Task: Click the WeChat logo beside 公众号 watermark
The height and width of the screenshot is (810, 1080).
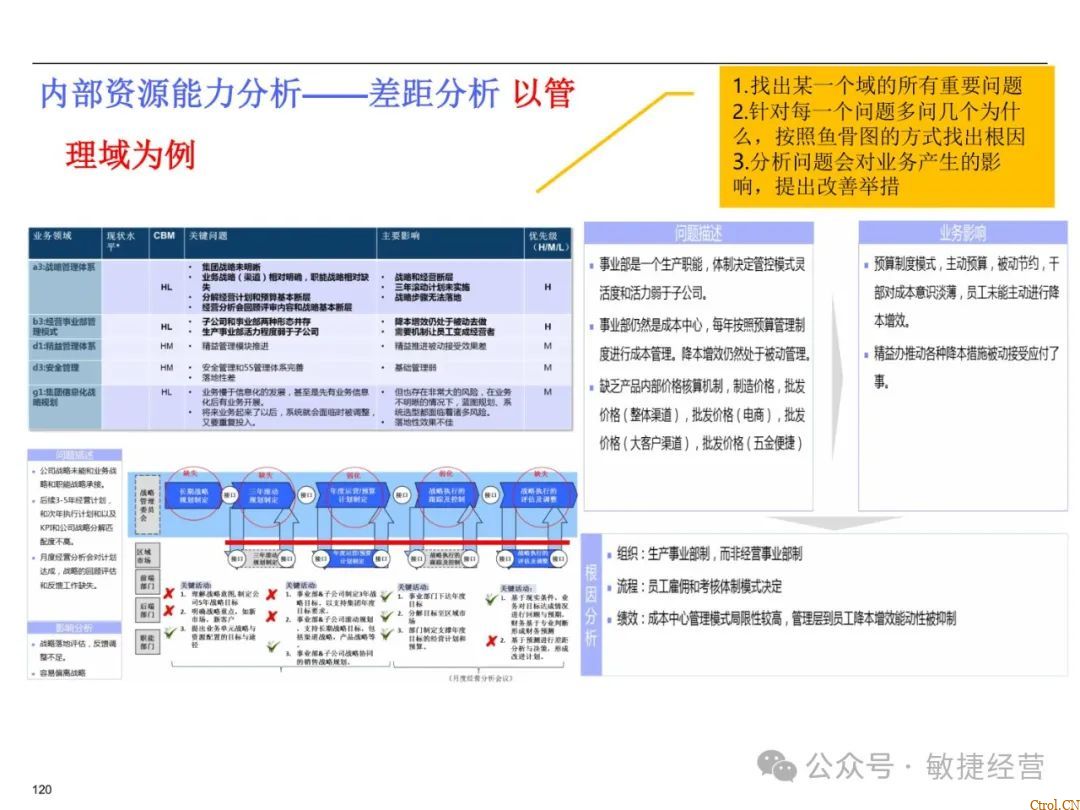Action: click(777, 766)
